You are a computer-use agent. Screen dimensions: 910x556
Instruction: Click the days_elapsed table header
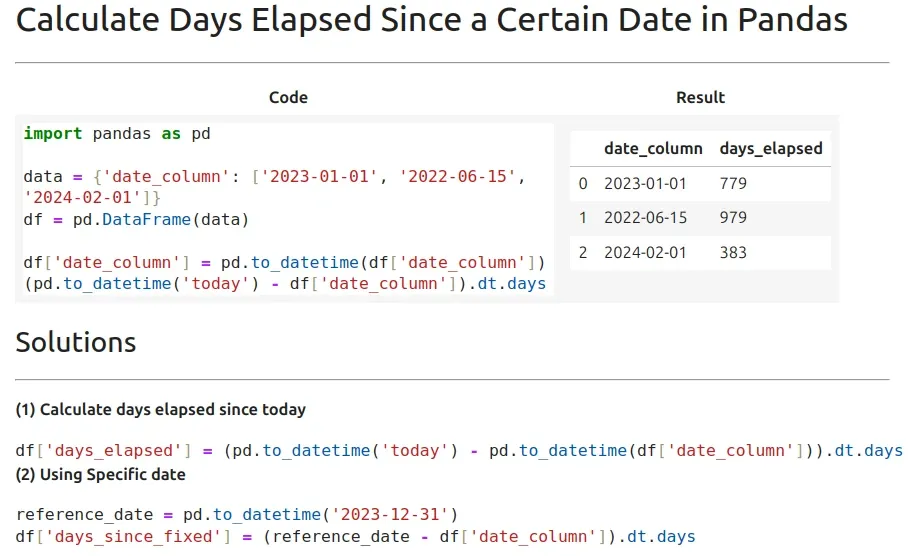(x=771, y=149)
